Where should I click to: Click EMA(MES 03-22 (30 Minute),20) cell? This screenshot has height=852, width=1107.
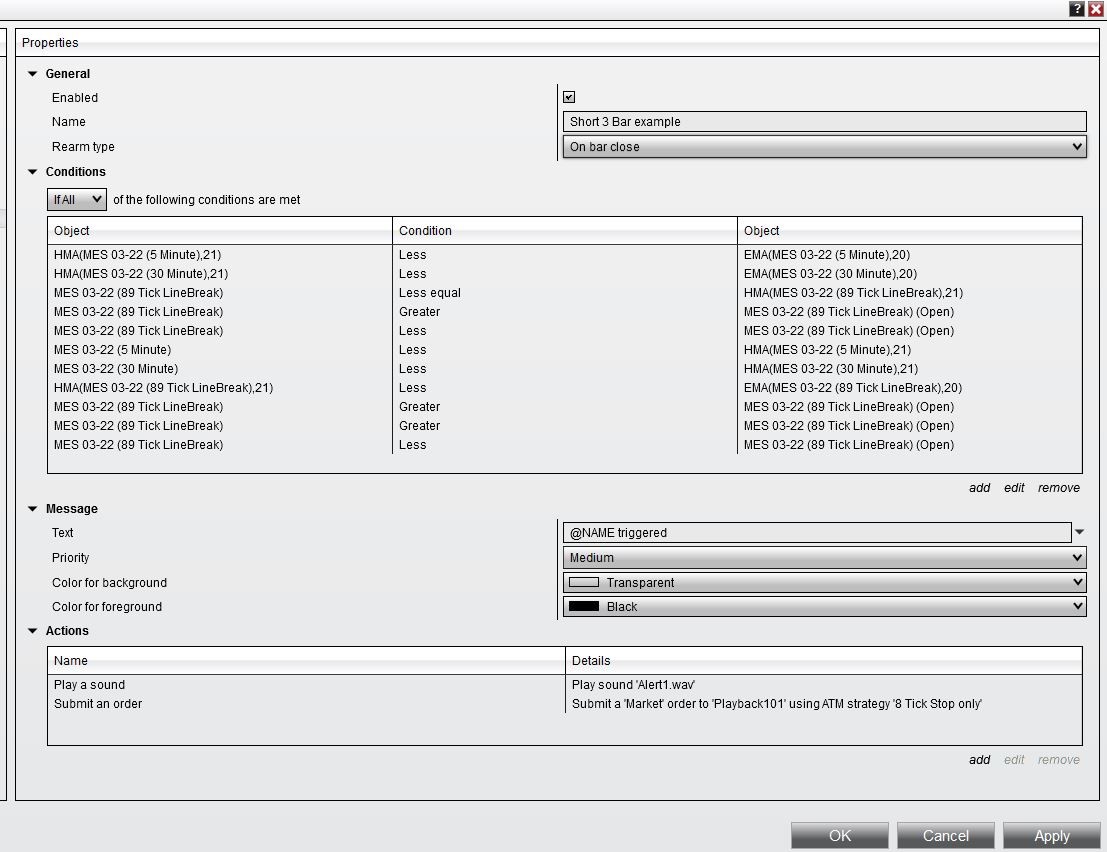(x=830, y=274)
